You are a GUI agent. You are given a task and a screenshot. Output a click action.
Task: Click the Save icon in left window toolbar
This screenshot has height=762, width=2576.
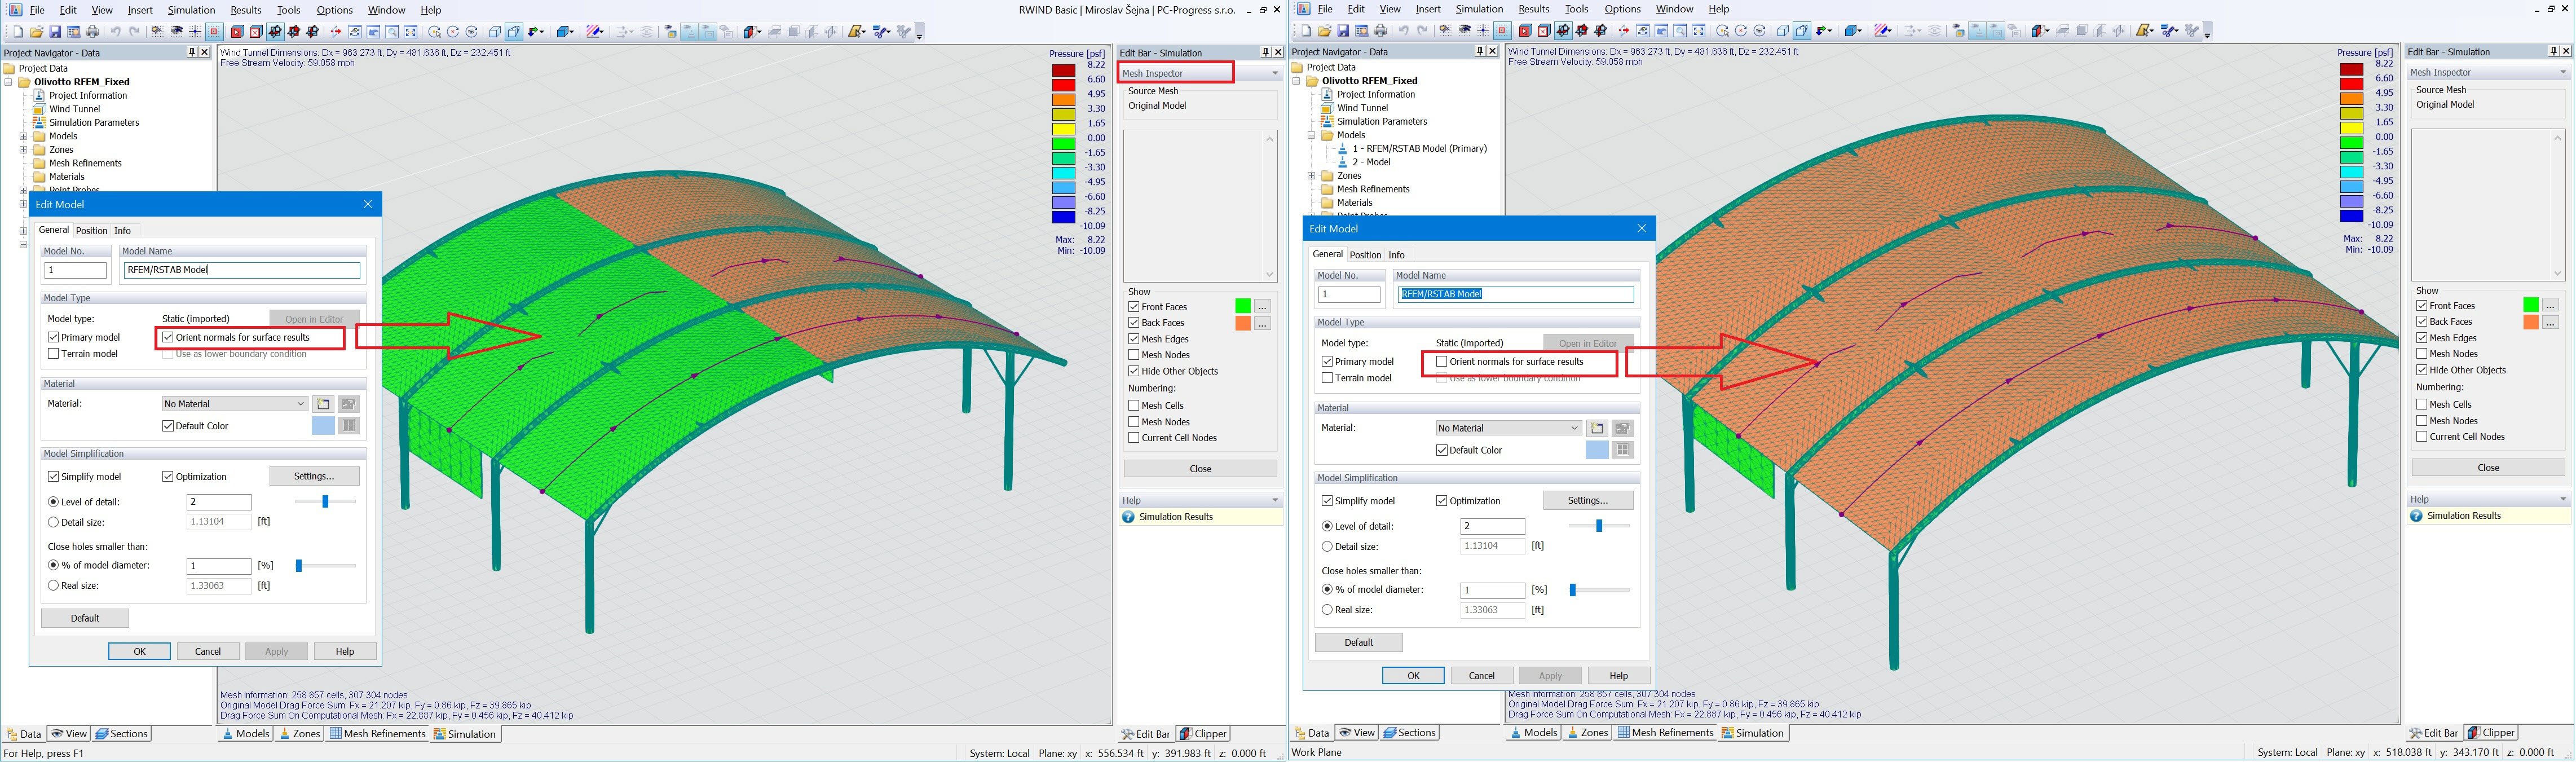(55, 32)
